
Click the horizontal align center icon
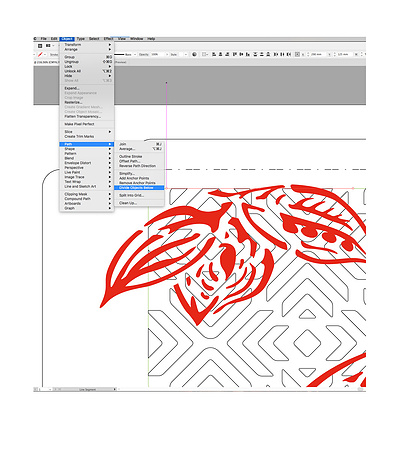(220, 54)
